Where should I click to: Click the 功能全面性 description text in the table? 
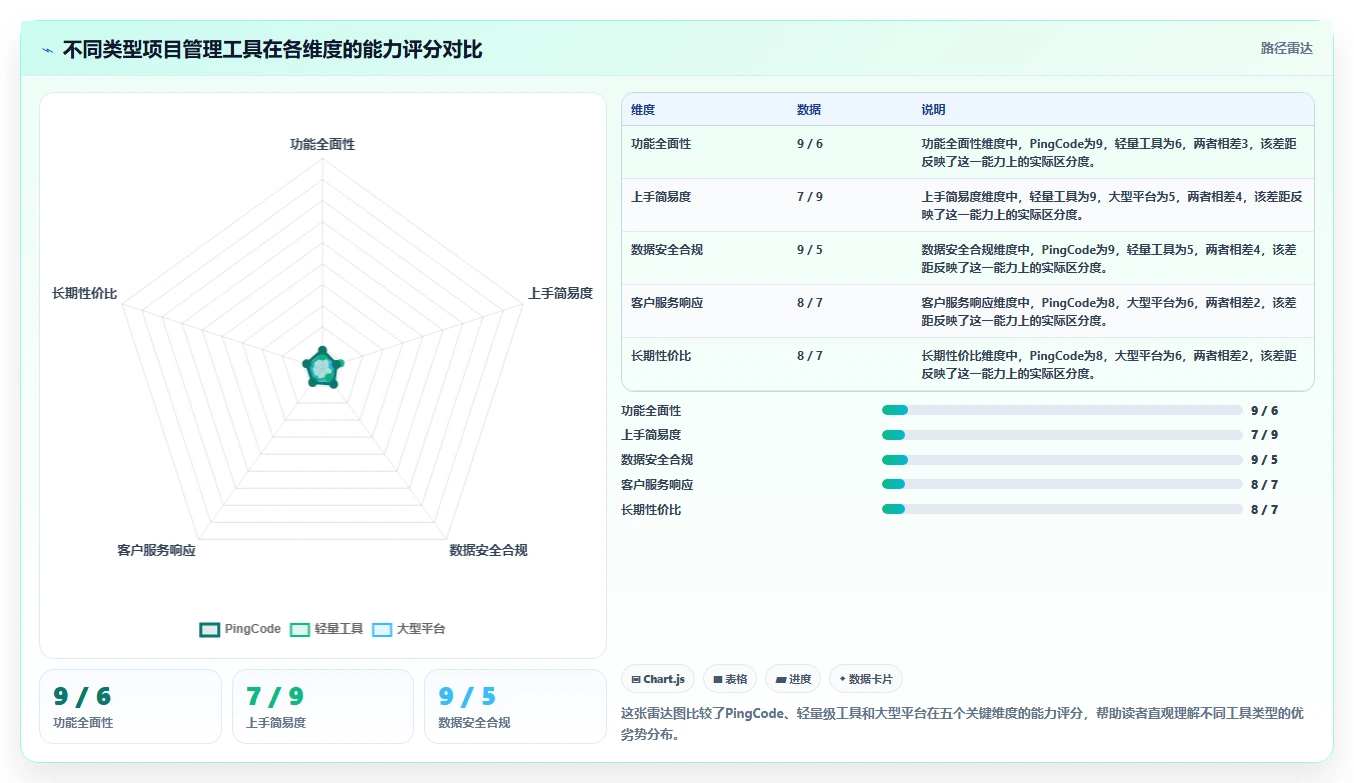click(x=1109, y=152)
